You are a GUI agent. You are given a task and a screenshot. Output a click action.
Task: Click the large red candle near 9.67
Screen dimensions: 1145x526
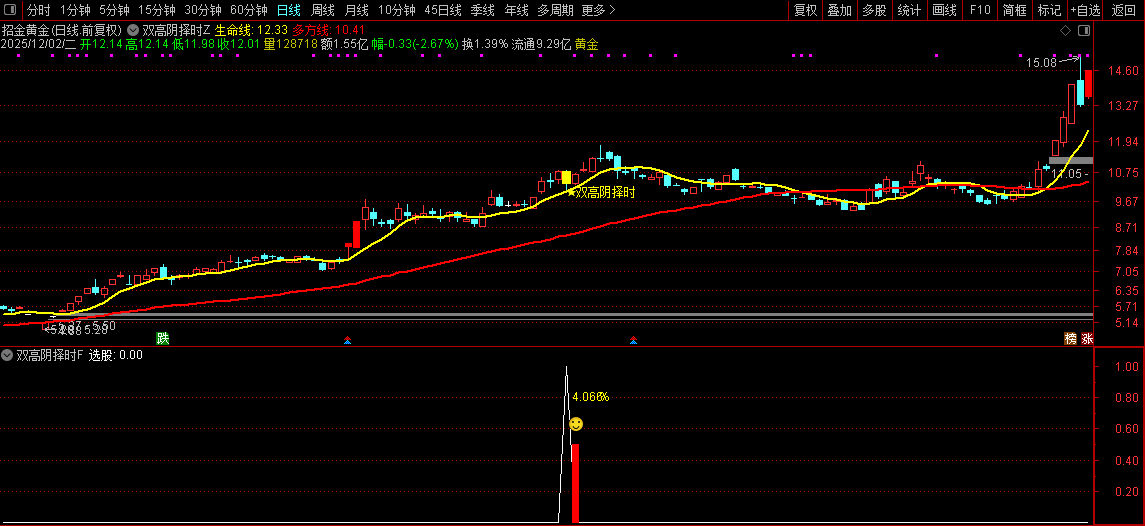(x=356, y=234)
